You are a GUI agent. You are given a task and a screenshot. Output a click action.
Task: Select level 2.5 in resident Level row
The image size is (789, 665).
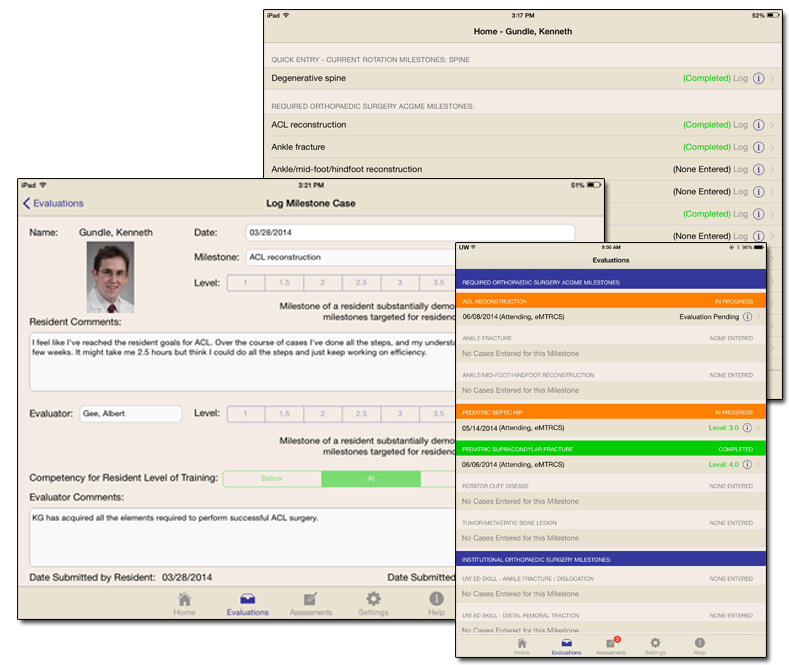pyautogui.click(x=362, y=283)
